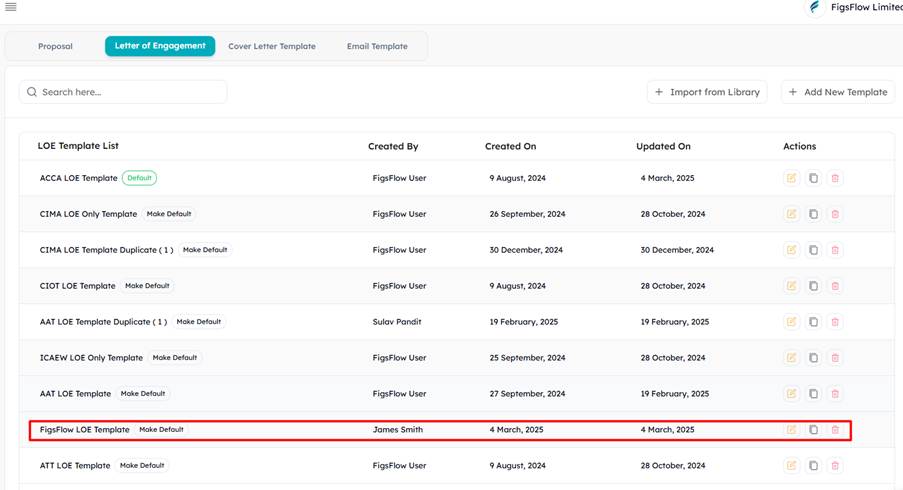Click the ACCA LOE Template name

[78, 178]
